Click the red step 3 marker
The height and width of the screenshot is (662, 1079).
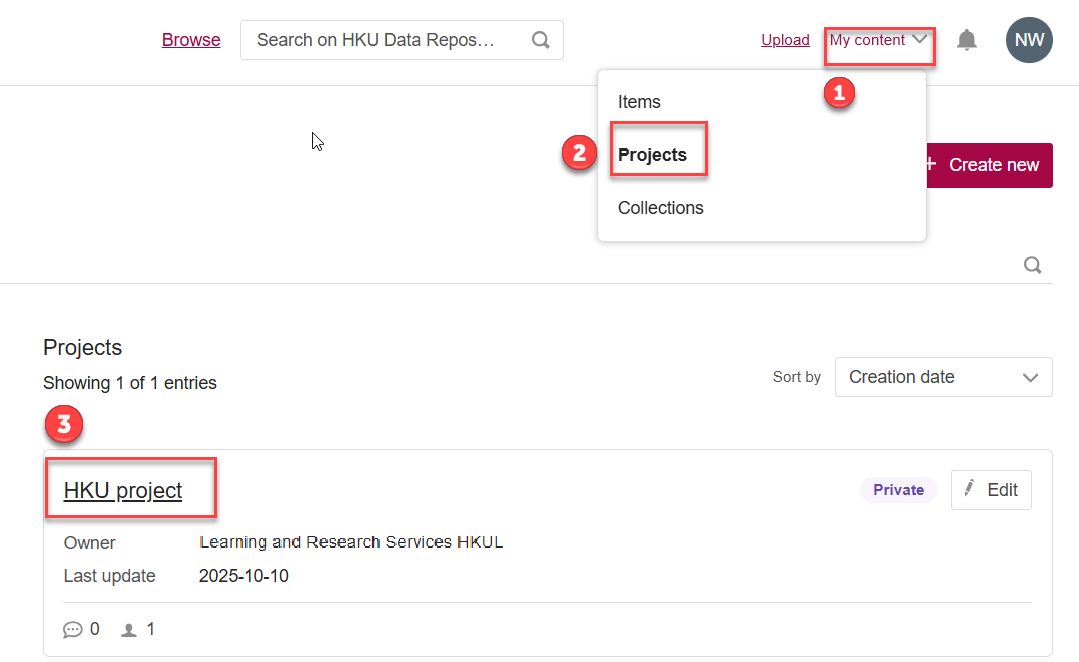pos(63,424)
